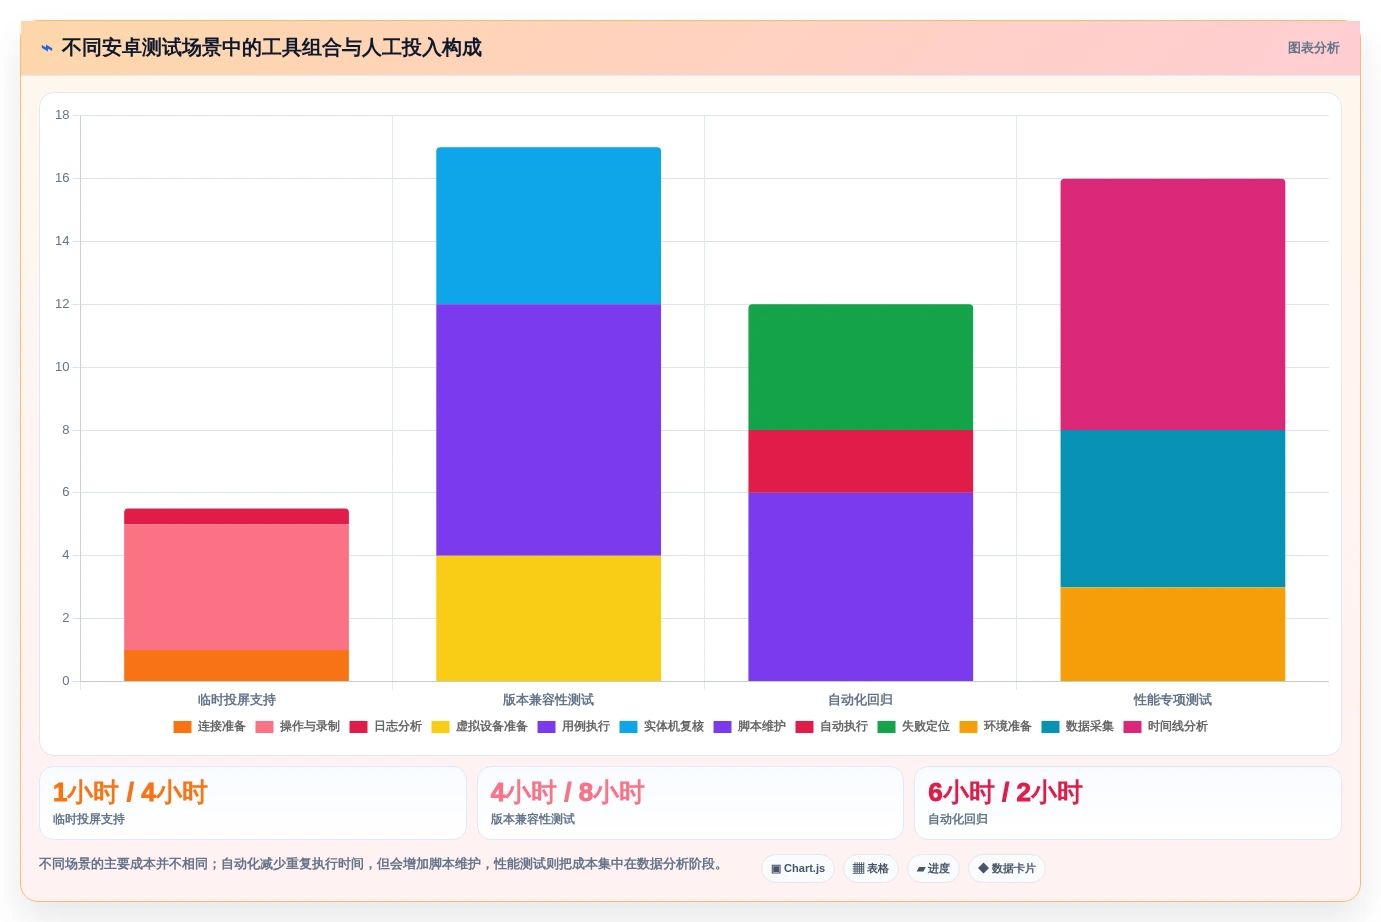Click the 数据采集 legend color box
Screen dimensions: 1381x922
tap(1050, 727)
